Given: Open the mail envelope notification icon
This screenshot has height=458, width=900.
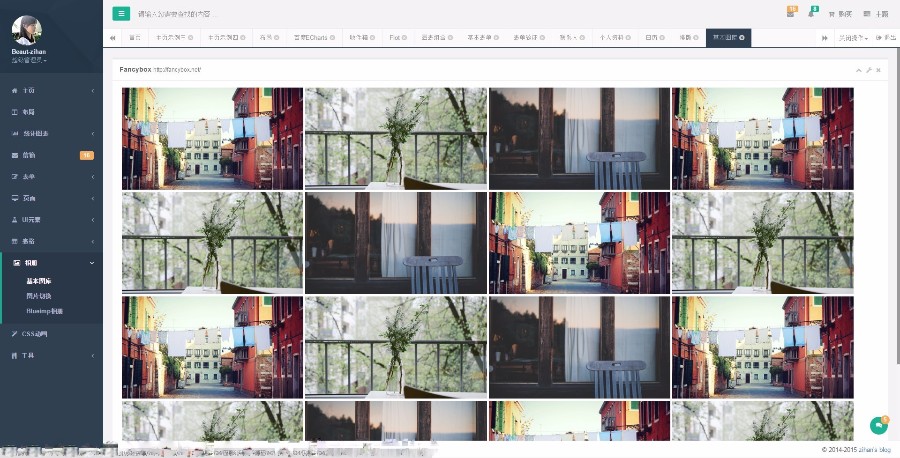Looking at the screenshot, I should click(x=790, y=14).
